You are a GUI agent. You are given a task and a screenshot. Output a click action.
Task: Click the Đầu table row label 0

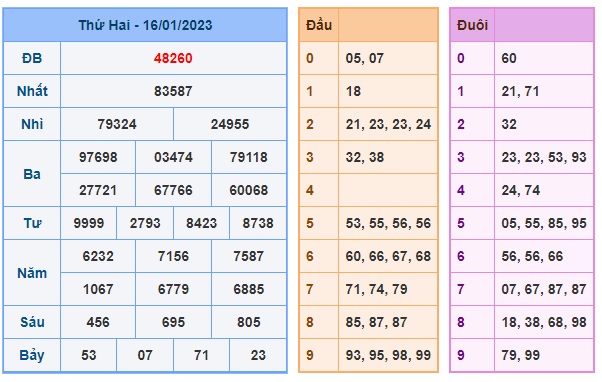click(x=309, y=58)
